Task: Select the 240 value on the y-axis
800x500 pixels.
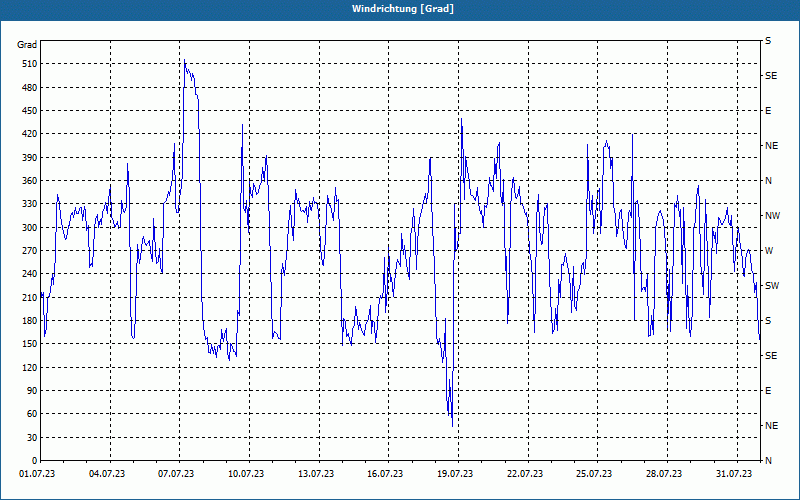Action: pos(30,274)
